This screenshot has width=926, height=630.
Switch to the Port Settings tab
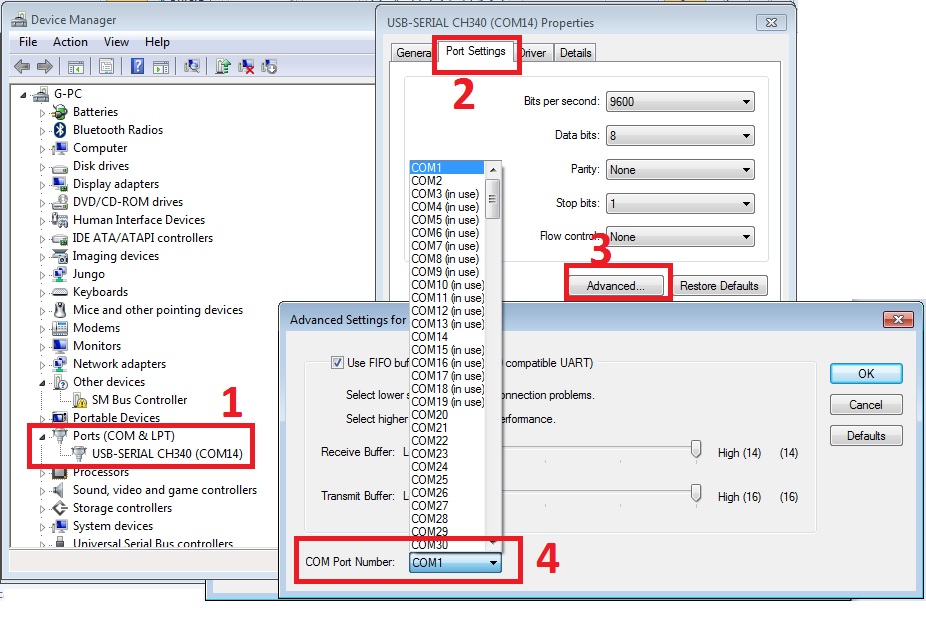[476, 52]
